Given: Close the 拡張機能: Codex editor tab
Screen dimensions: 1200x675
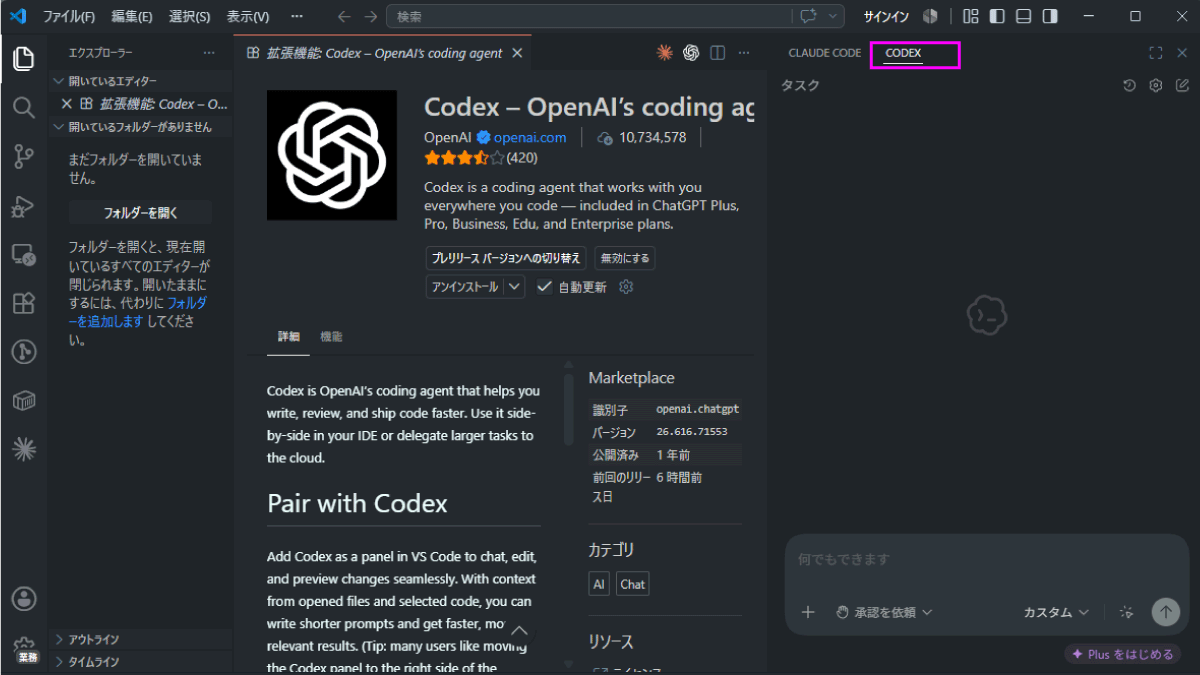Looking at the screenshot, I should tap(517, 53).
